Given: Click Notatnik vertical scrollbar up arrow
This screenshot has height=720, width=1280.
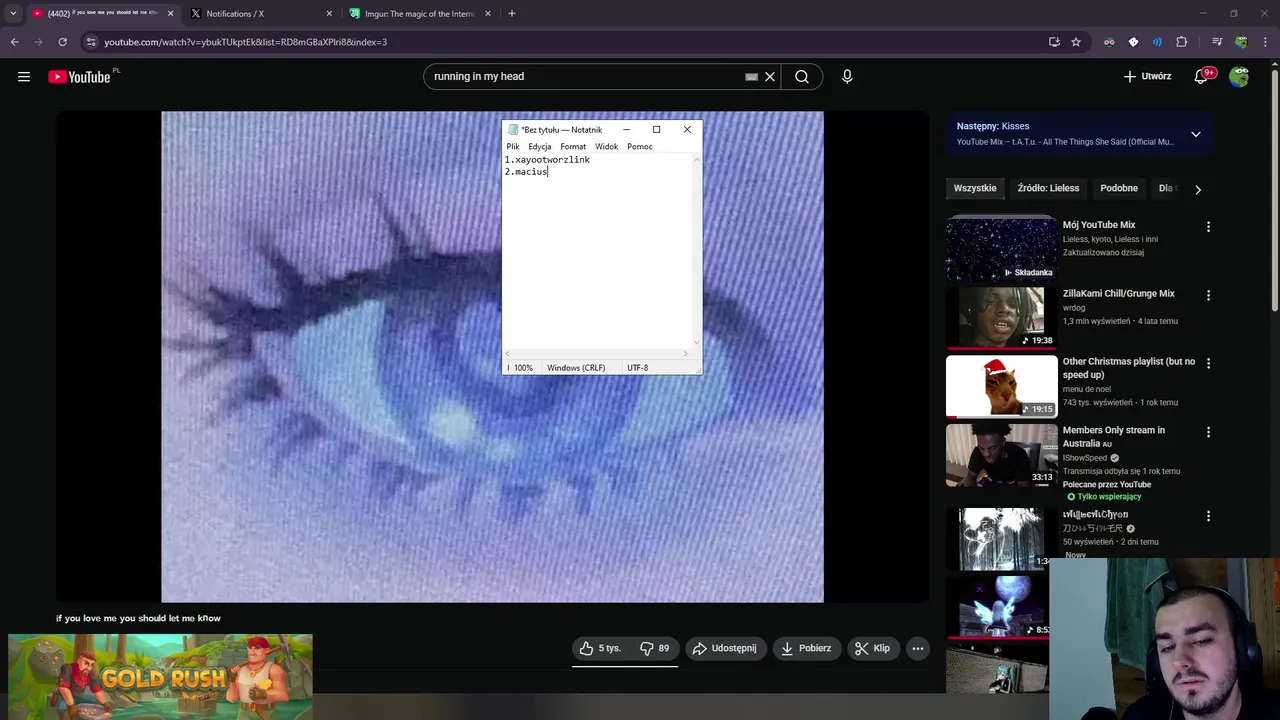Looking at the screenshot, I should coord(697,159).
